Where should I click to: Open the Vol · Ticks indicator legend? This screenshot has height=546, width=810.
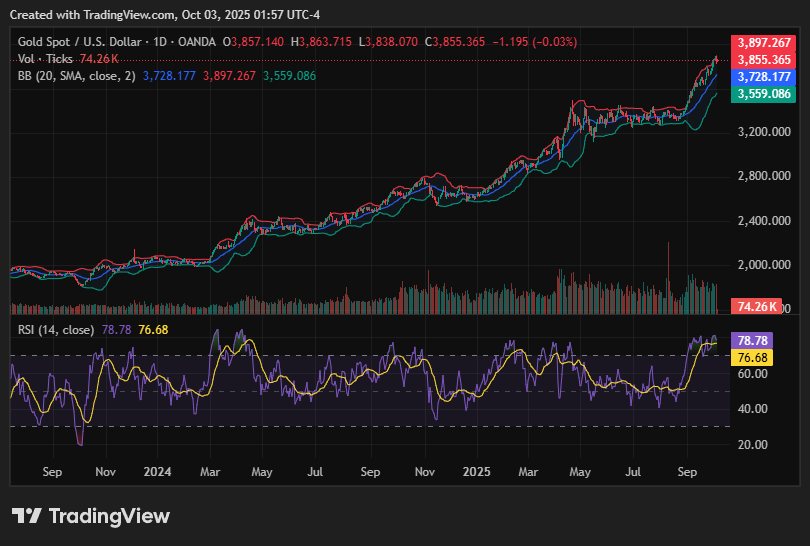pos(46,59)
